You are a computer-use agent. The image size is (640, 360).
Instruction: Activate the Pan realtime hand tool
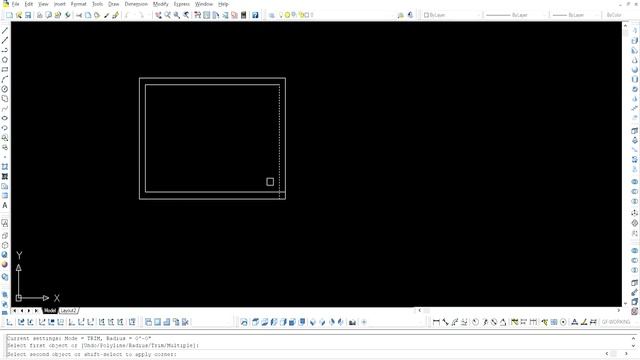(x=158, y=15)
